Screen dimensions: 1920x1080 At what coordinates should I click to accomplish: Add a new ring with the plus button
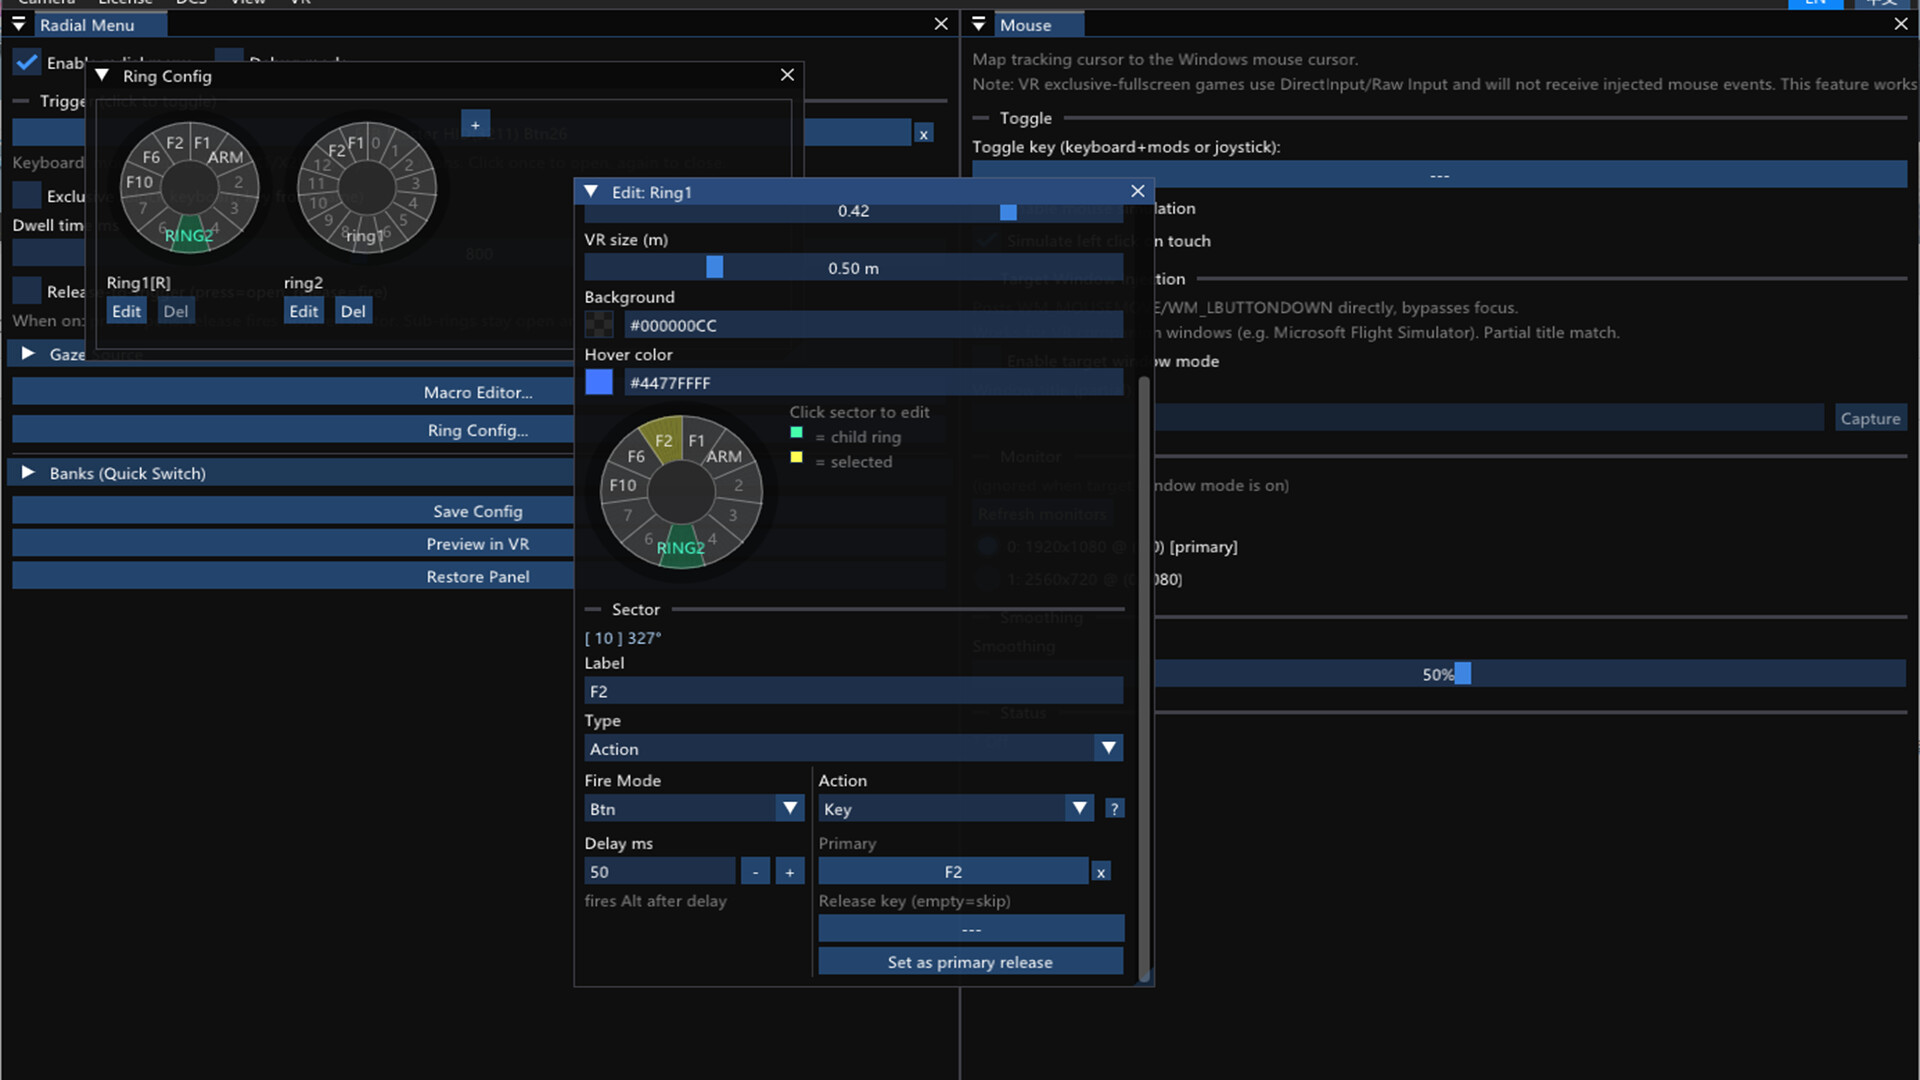475,124
